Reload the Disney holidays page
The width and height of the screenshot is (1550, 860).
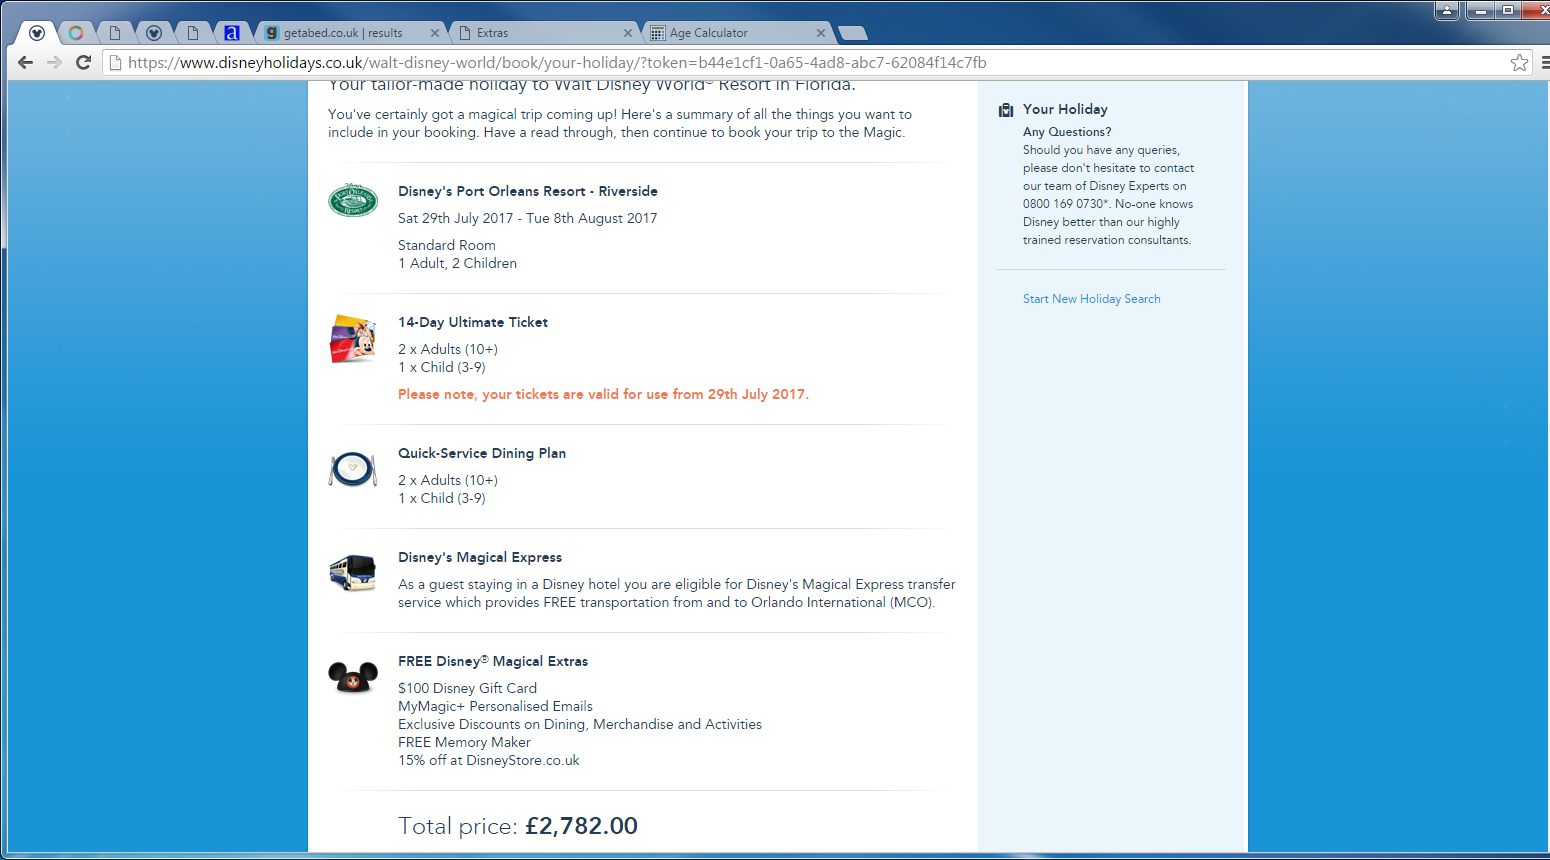(x=84, y=62)
